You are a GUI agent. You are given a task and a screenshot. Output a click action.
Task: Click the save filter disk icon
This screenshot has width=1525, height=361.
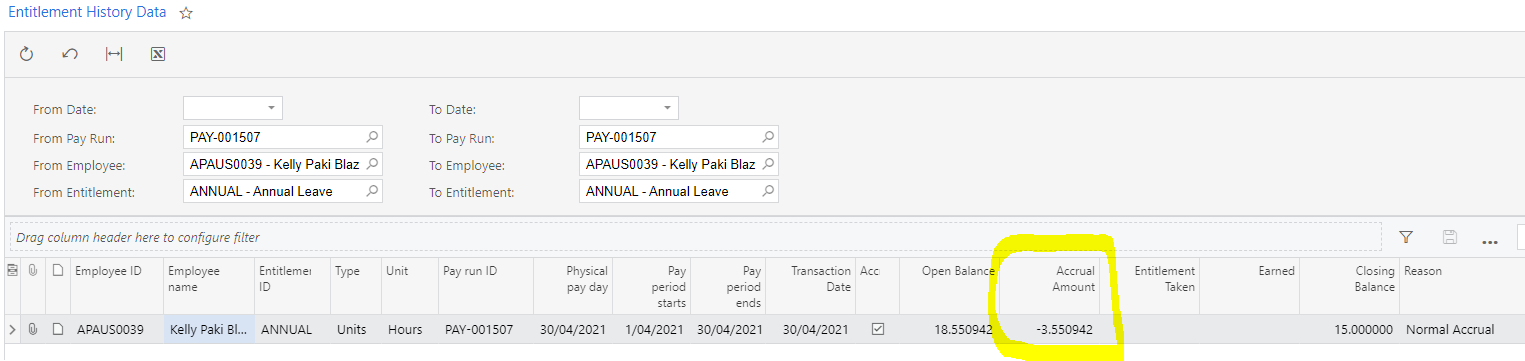pos(1450,237)
